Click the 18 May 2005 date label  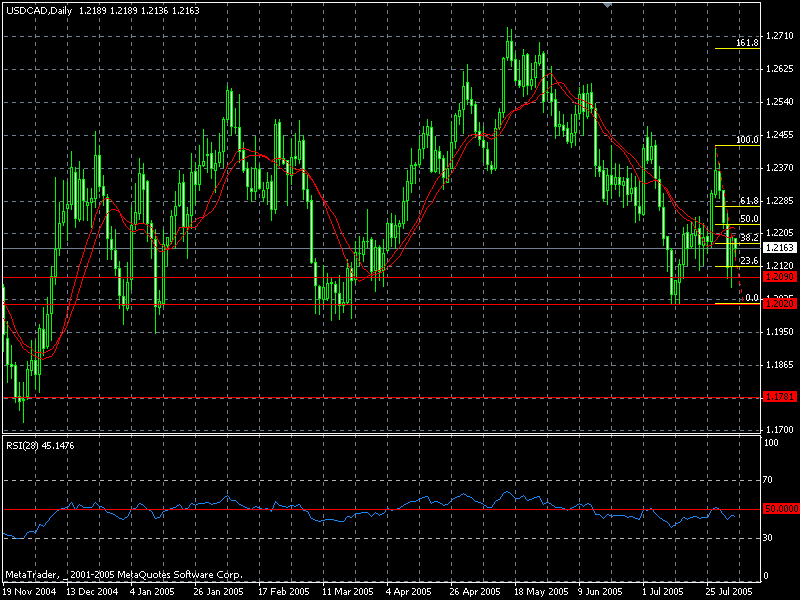[541, 592]
